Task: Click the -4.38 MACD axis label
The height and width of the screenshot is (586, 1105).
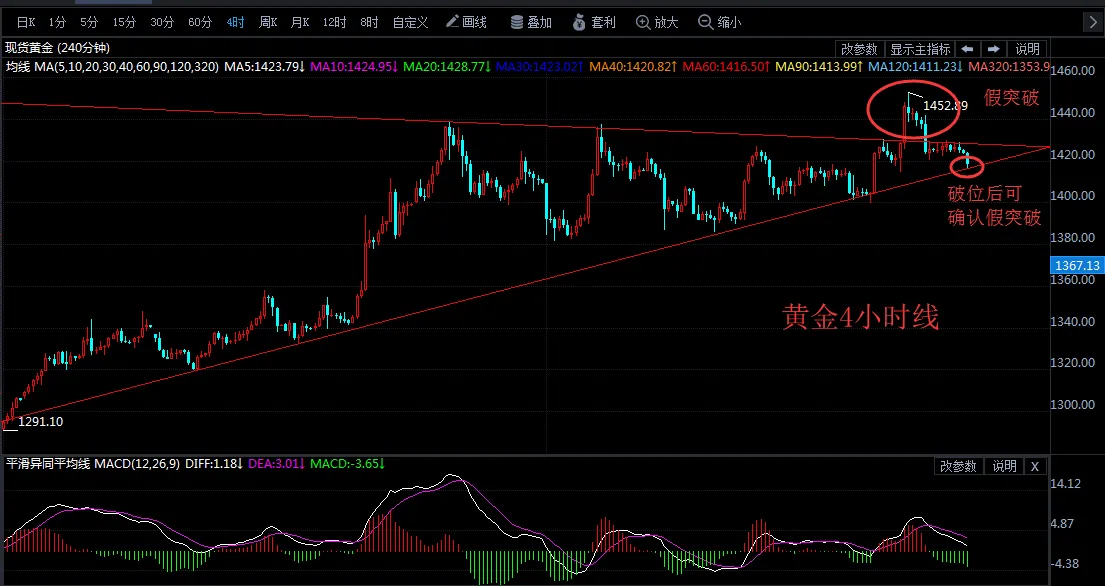Action: 1066,564
